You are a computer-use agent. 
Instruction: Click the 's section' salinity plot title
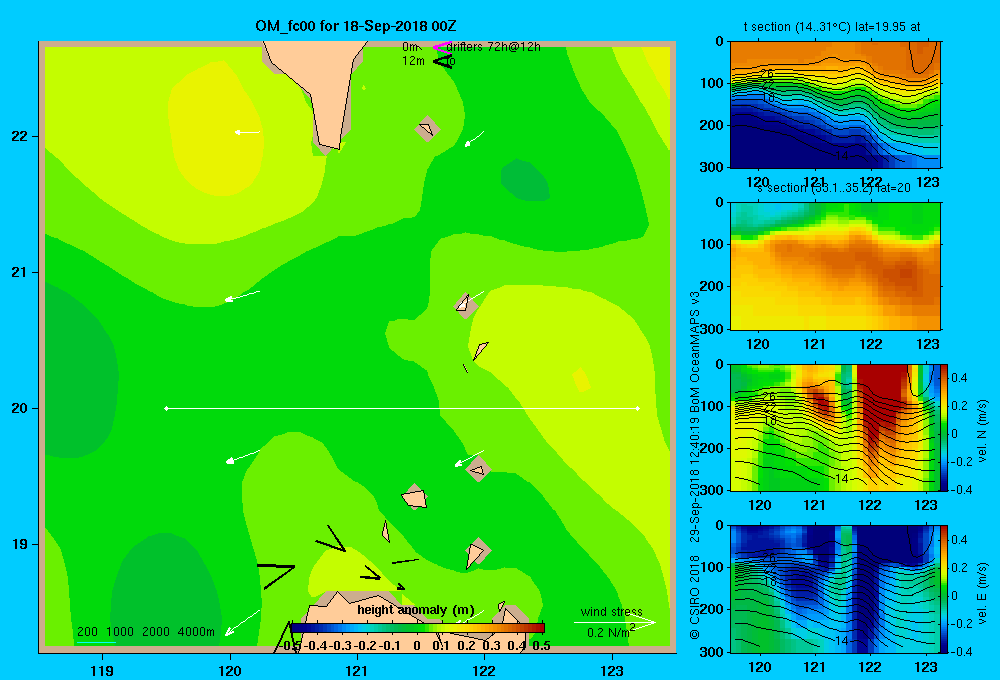pos(833,188)
